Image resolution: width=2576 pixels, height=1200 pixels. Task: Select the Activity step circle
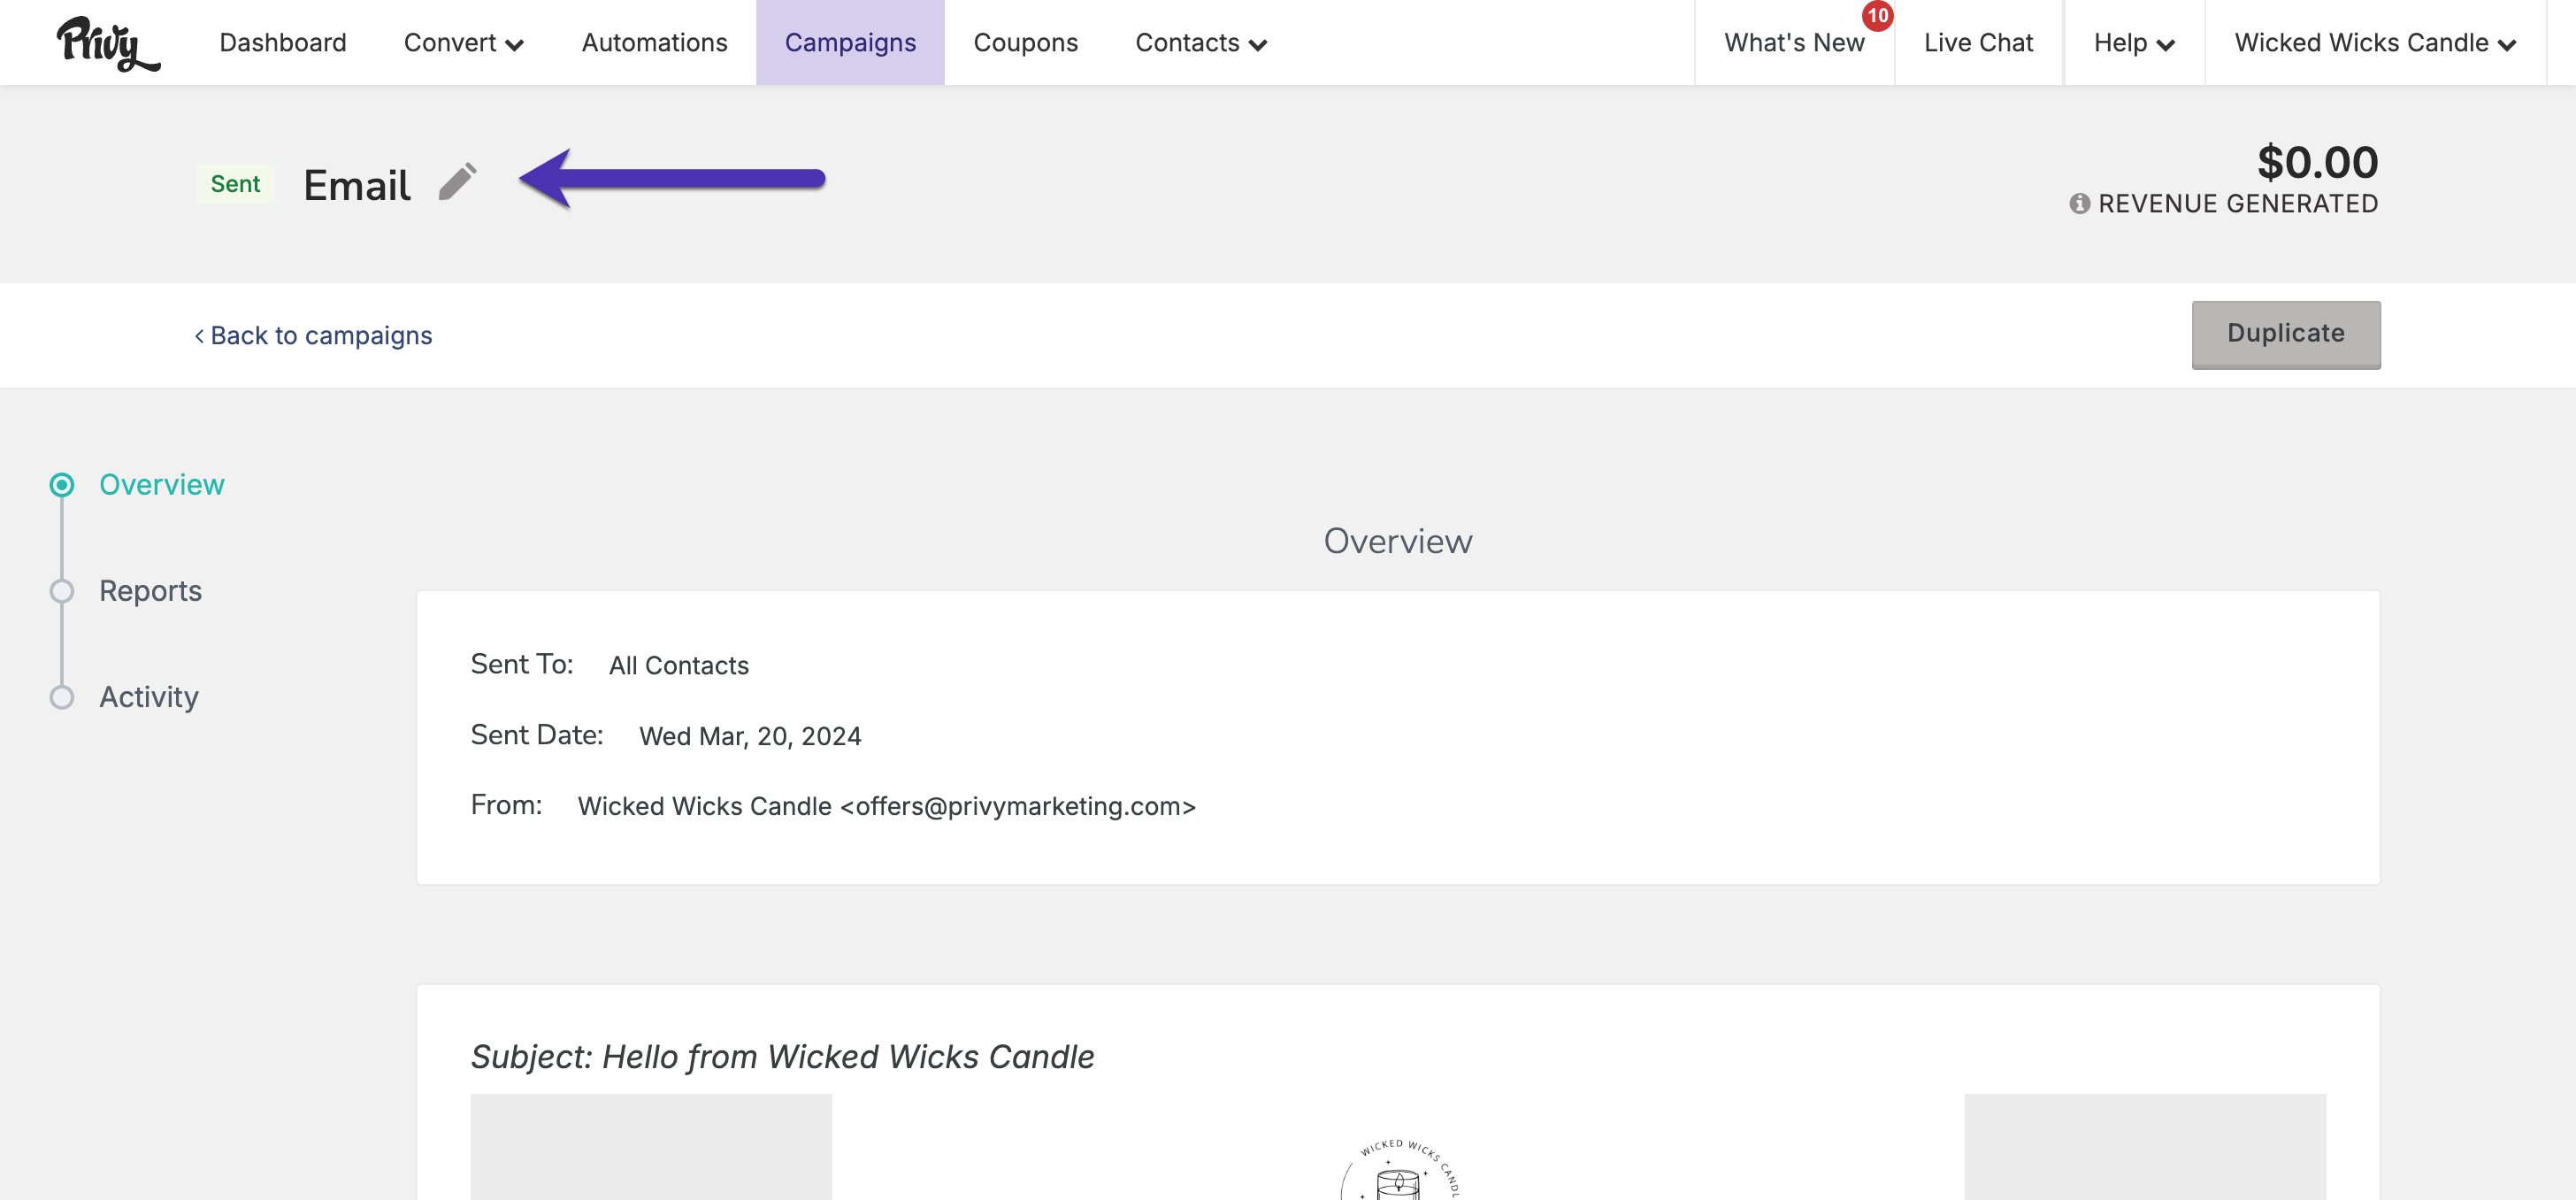coord(62,697)
